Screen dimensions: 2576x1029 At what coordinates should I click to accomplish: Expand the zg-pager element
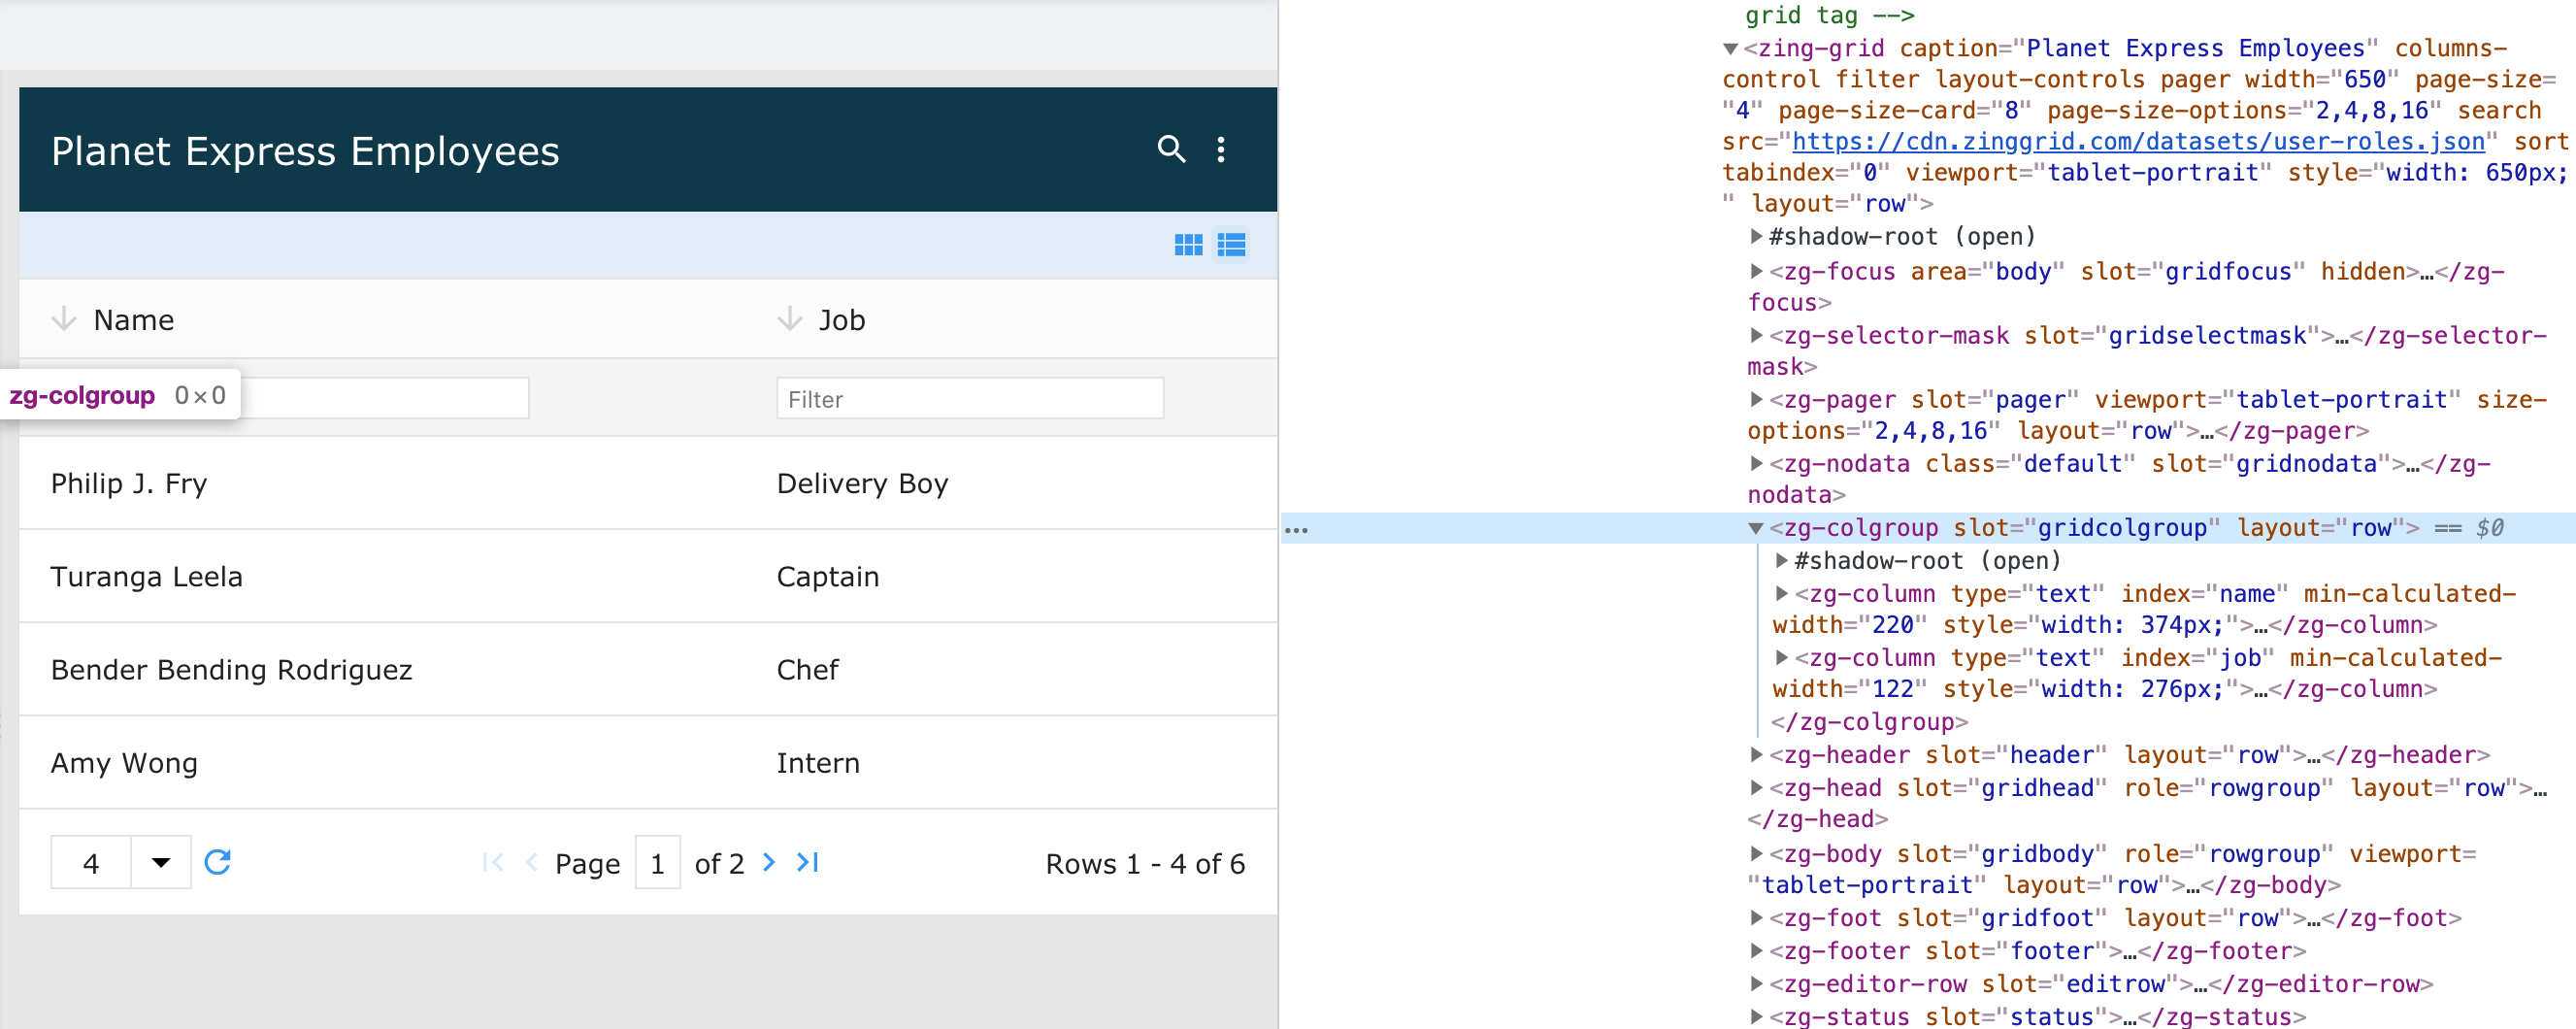1755,399
